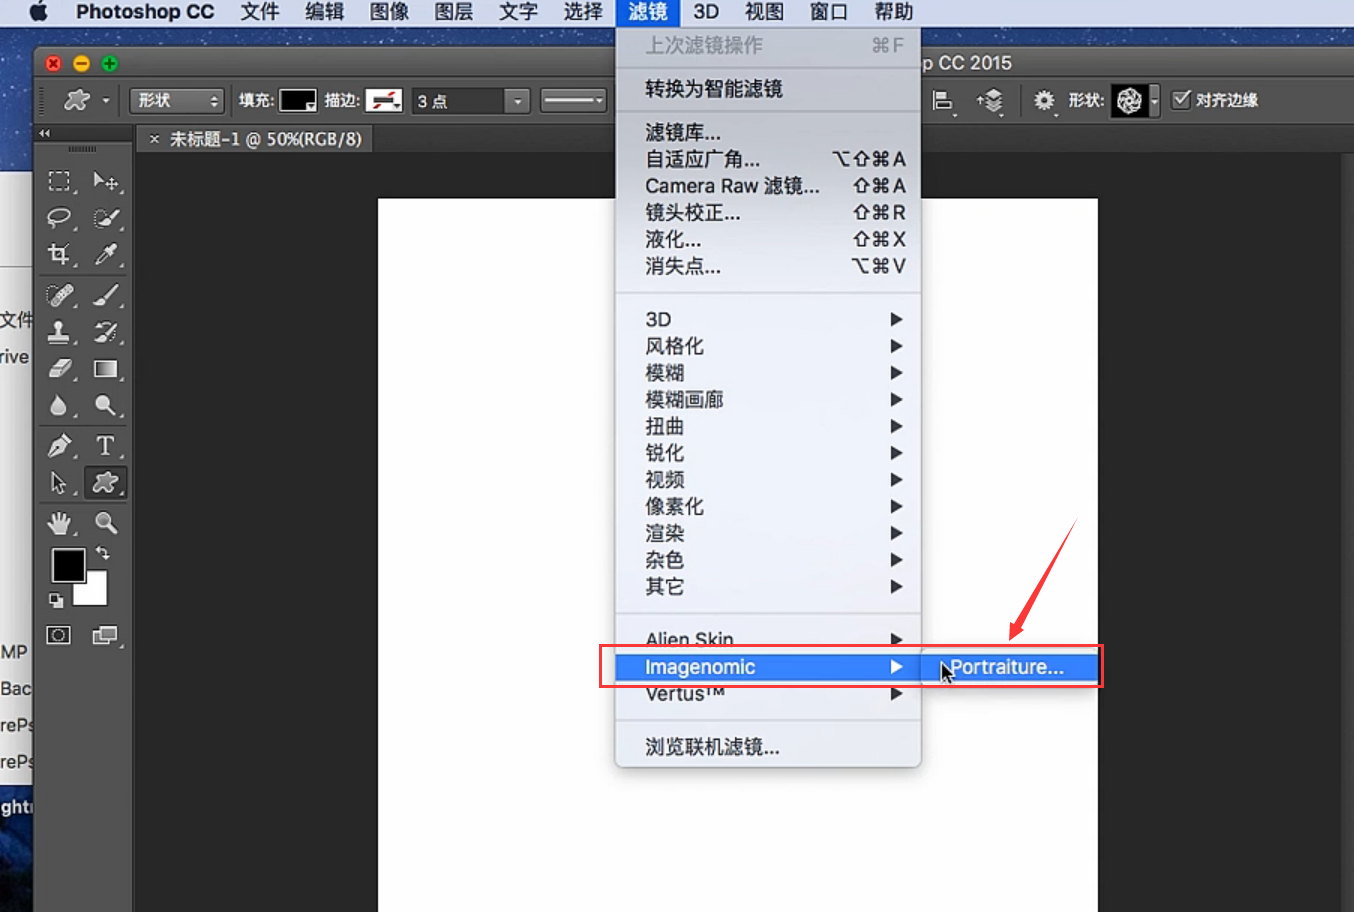Click the stroke width 3 点 field
The width and height of the screenshot is (1354, 912).
click(458, 101)
